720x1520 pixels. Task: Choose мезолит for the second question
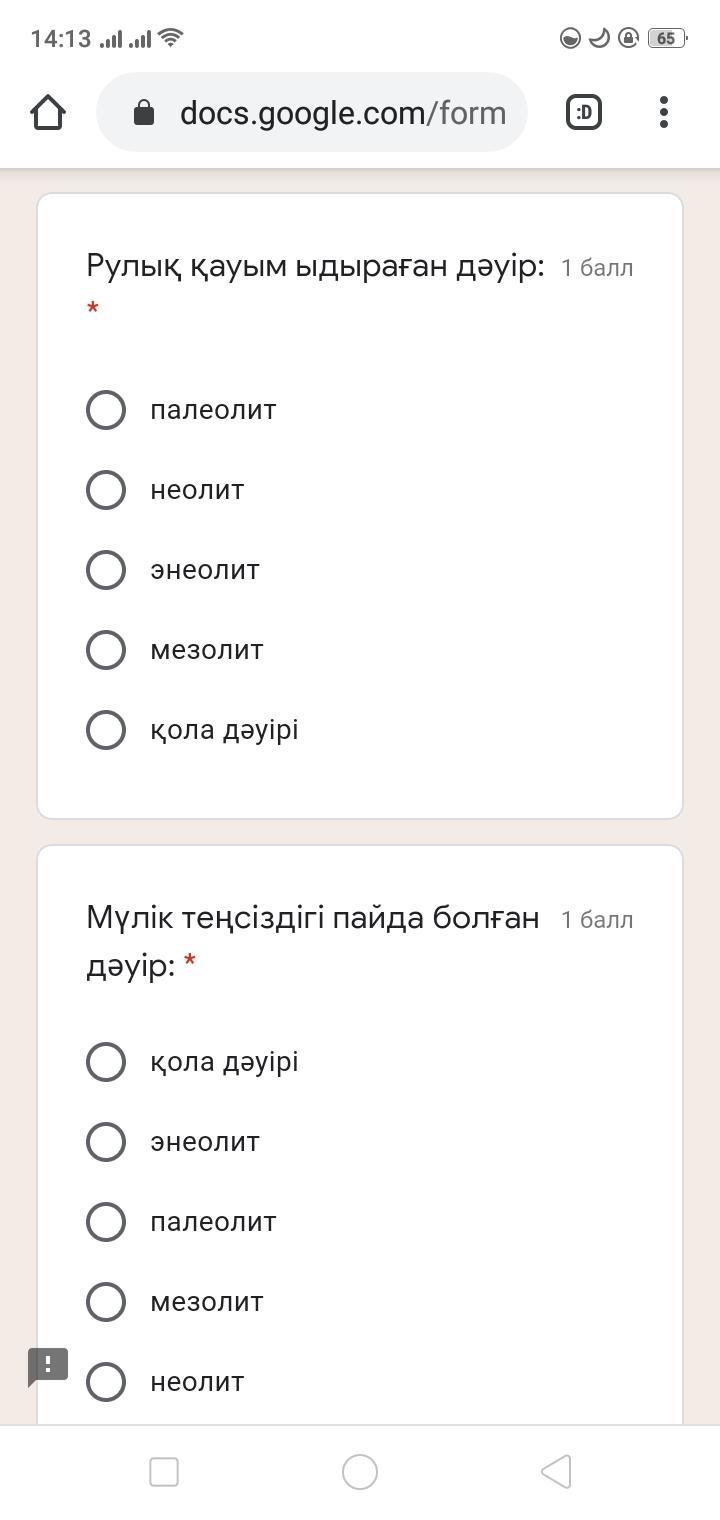tap(106, 1302)
